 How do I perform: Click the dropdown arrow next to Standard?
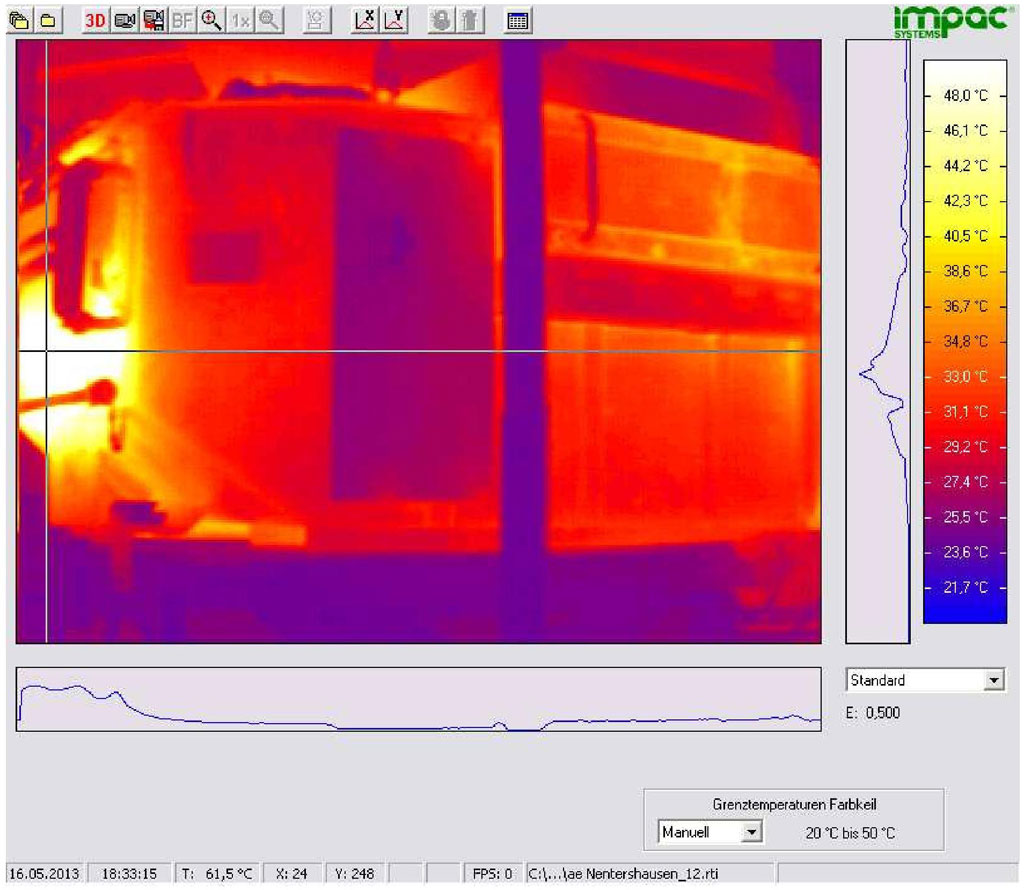point(993,680)
